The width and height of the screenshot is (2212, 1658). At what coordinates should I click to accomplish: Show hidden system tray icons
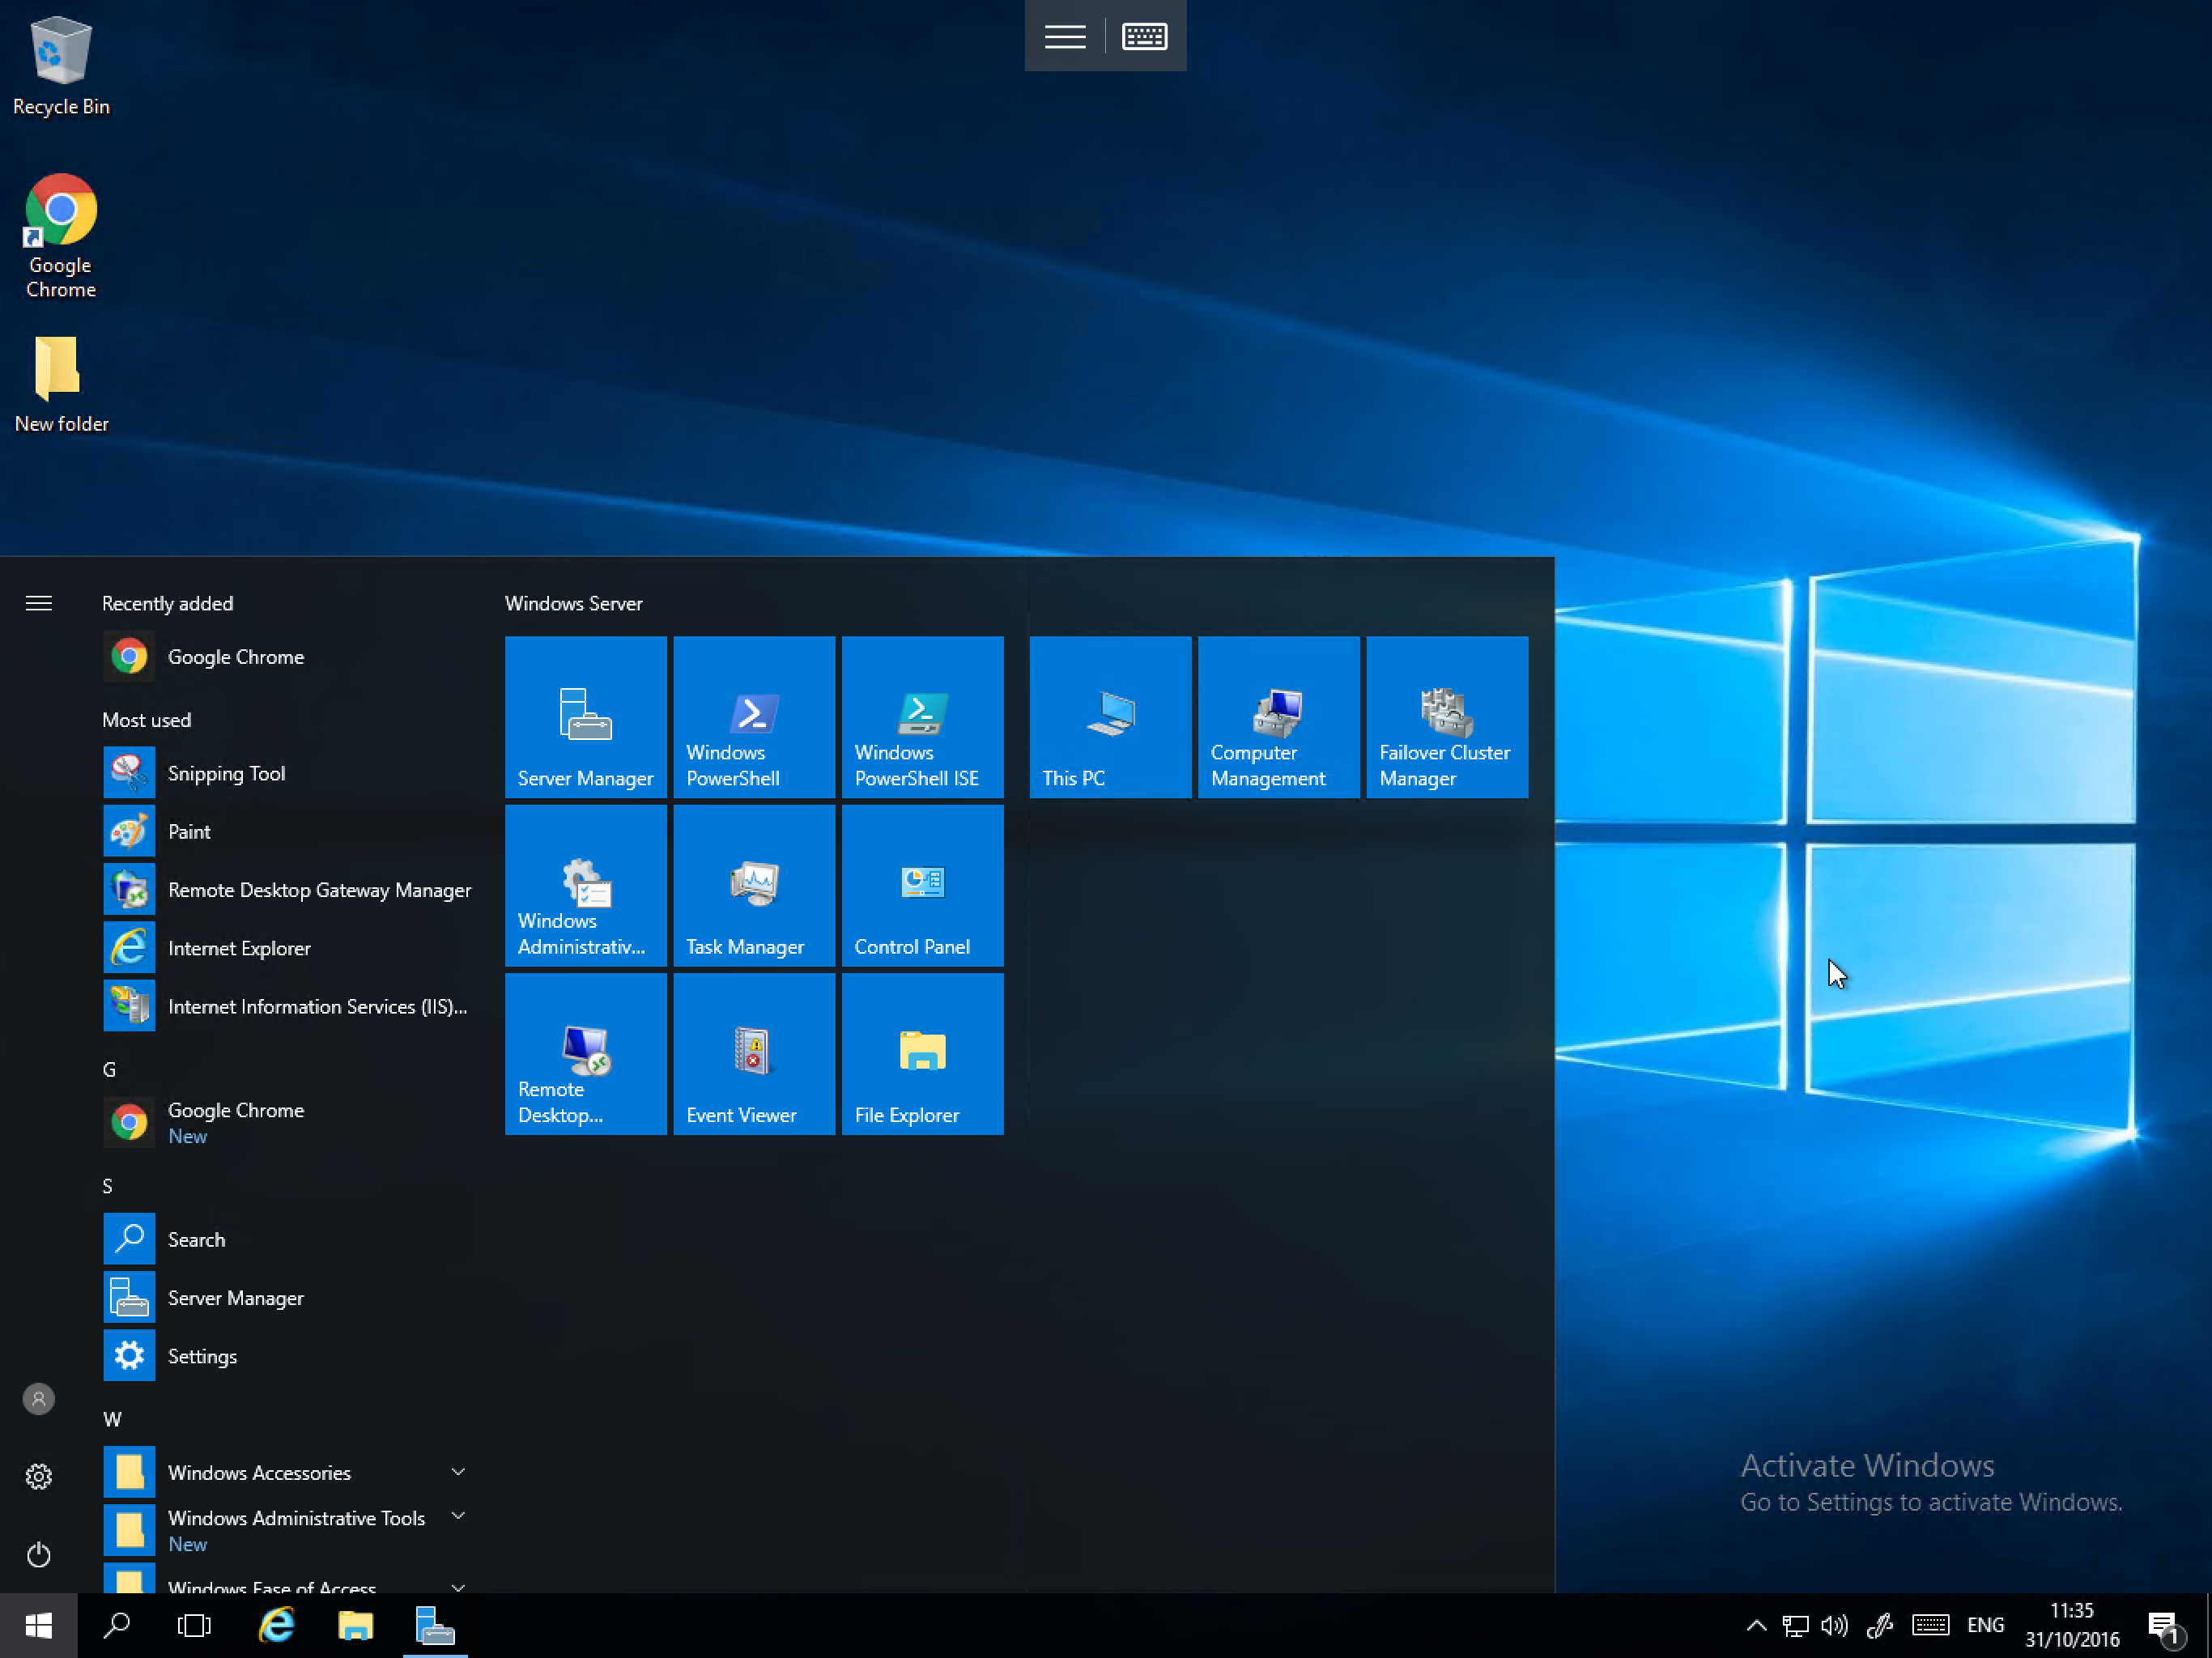click(1756, 1625)
